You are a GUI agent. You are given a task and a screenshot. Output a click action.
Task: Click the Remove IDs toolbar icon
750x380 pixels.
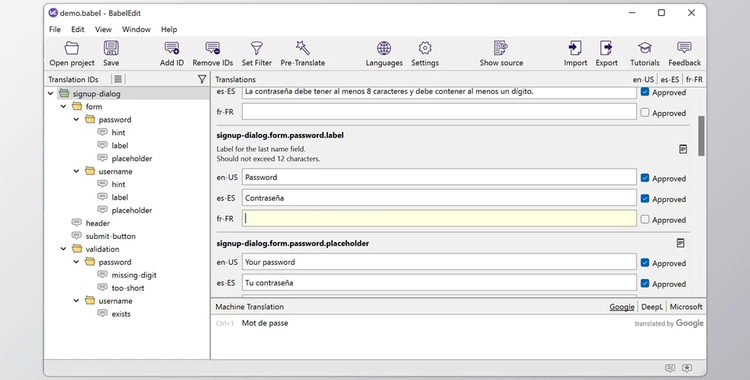pyautogui.click(x=212, y=48)
